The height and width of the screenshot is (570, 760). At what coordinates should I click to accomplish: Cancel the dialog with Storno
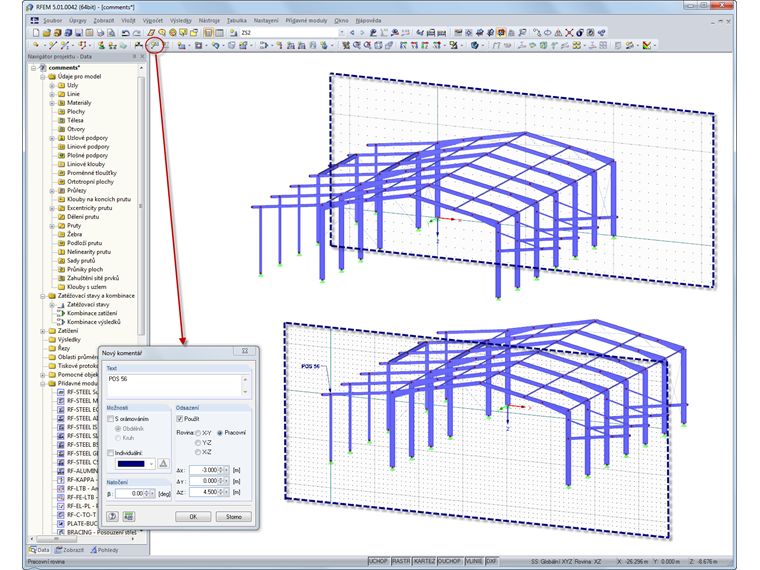pos(234,516)
